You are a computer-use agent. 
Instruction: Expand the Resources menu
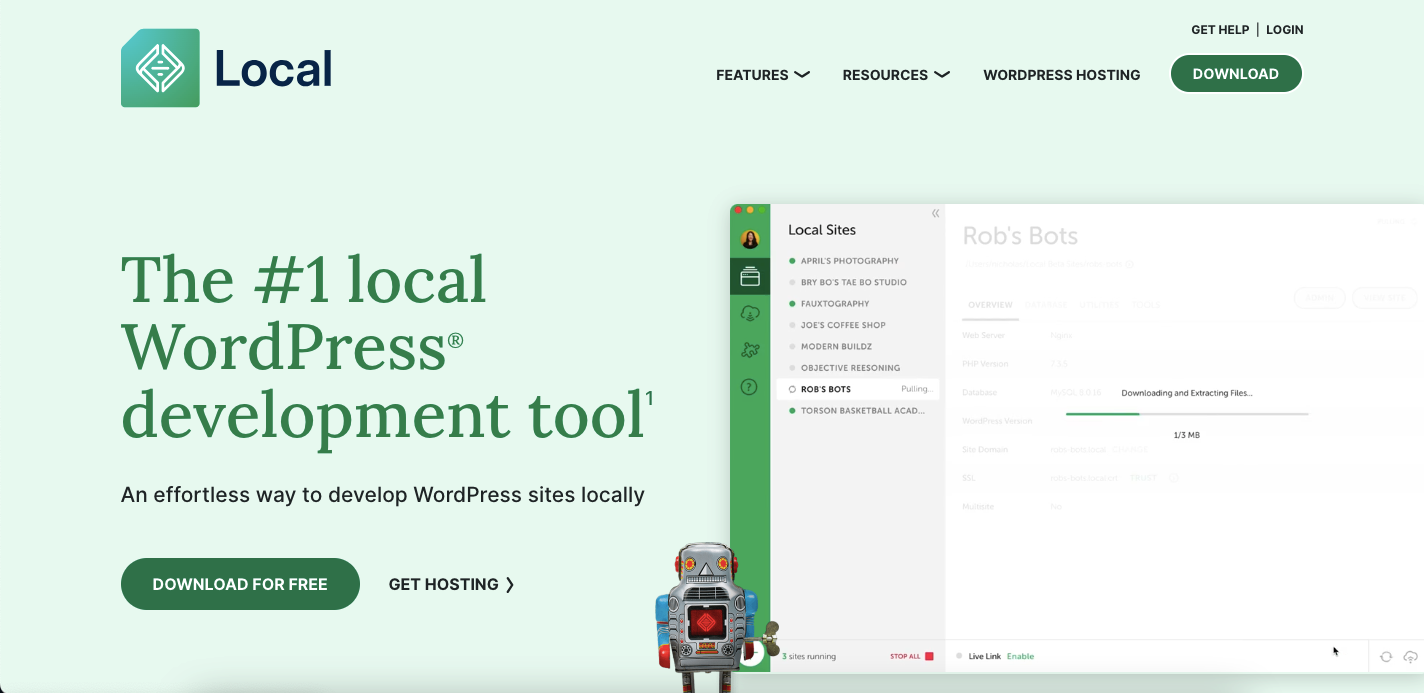tap(896, 75)
